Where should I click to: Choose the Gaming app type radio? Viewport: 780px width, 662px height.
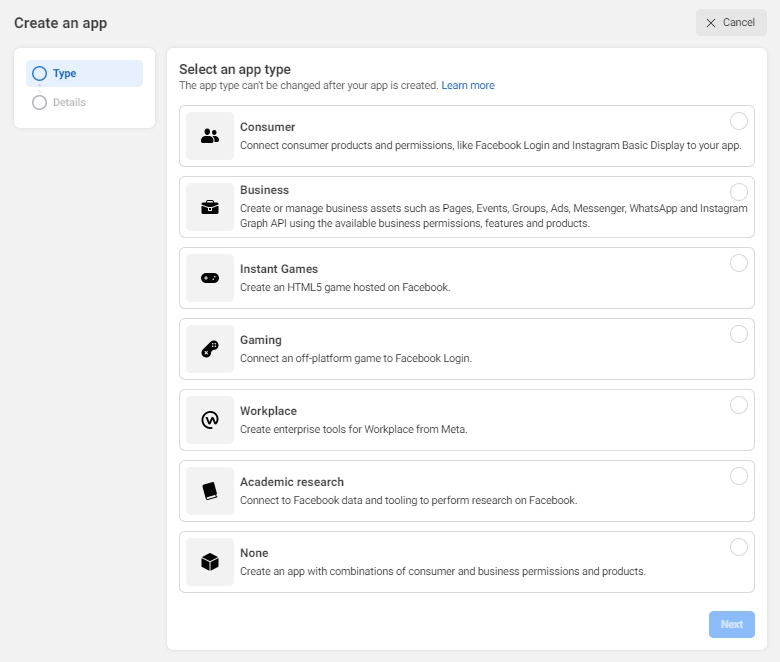[739, 334]
